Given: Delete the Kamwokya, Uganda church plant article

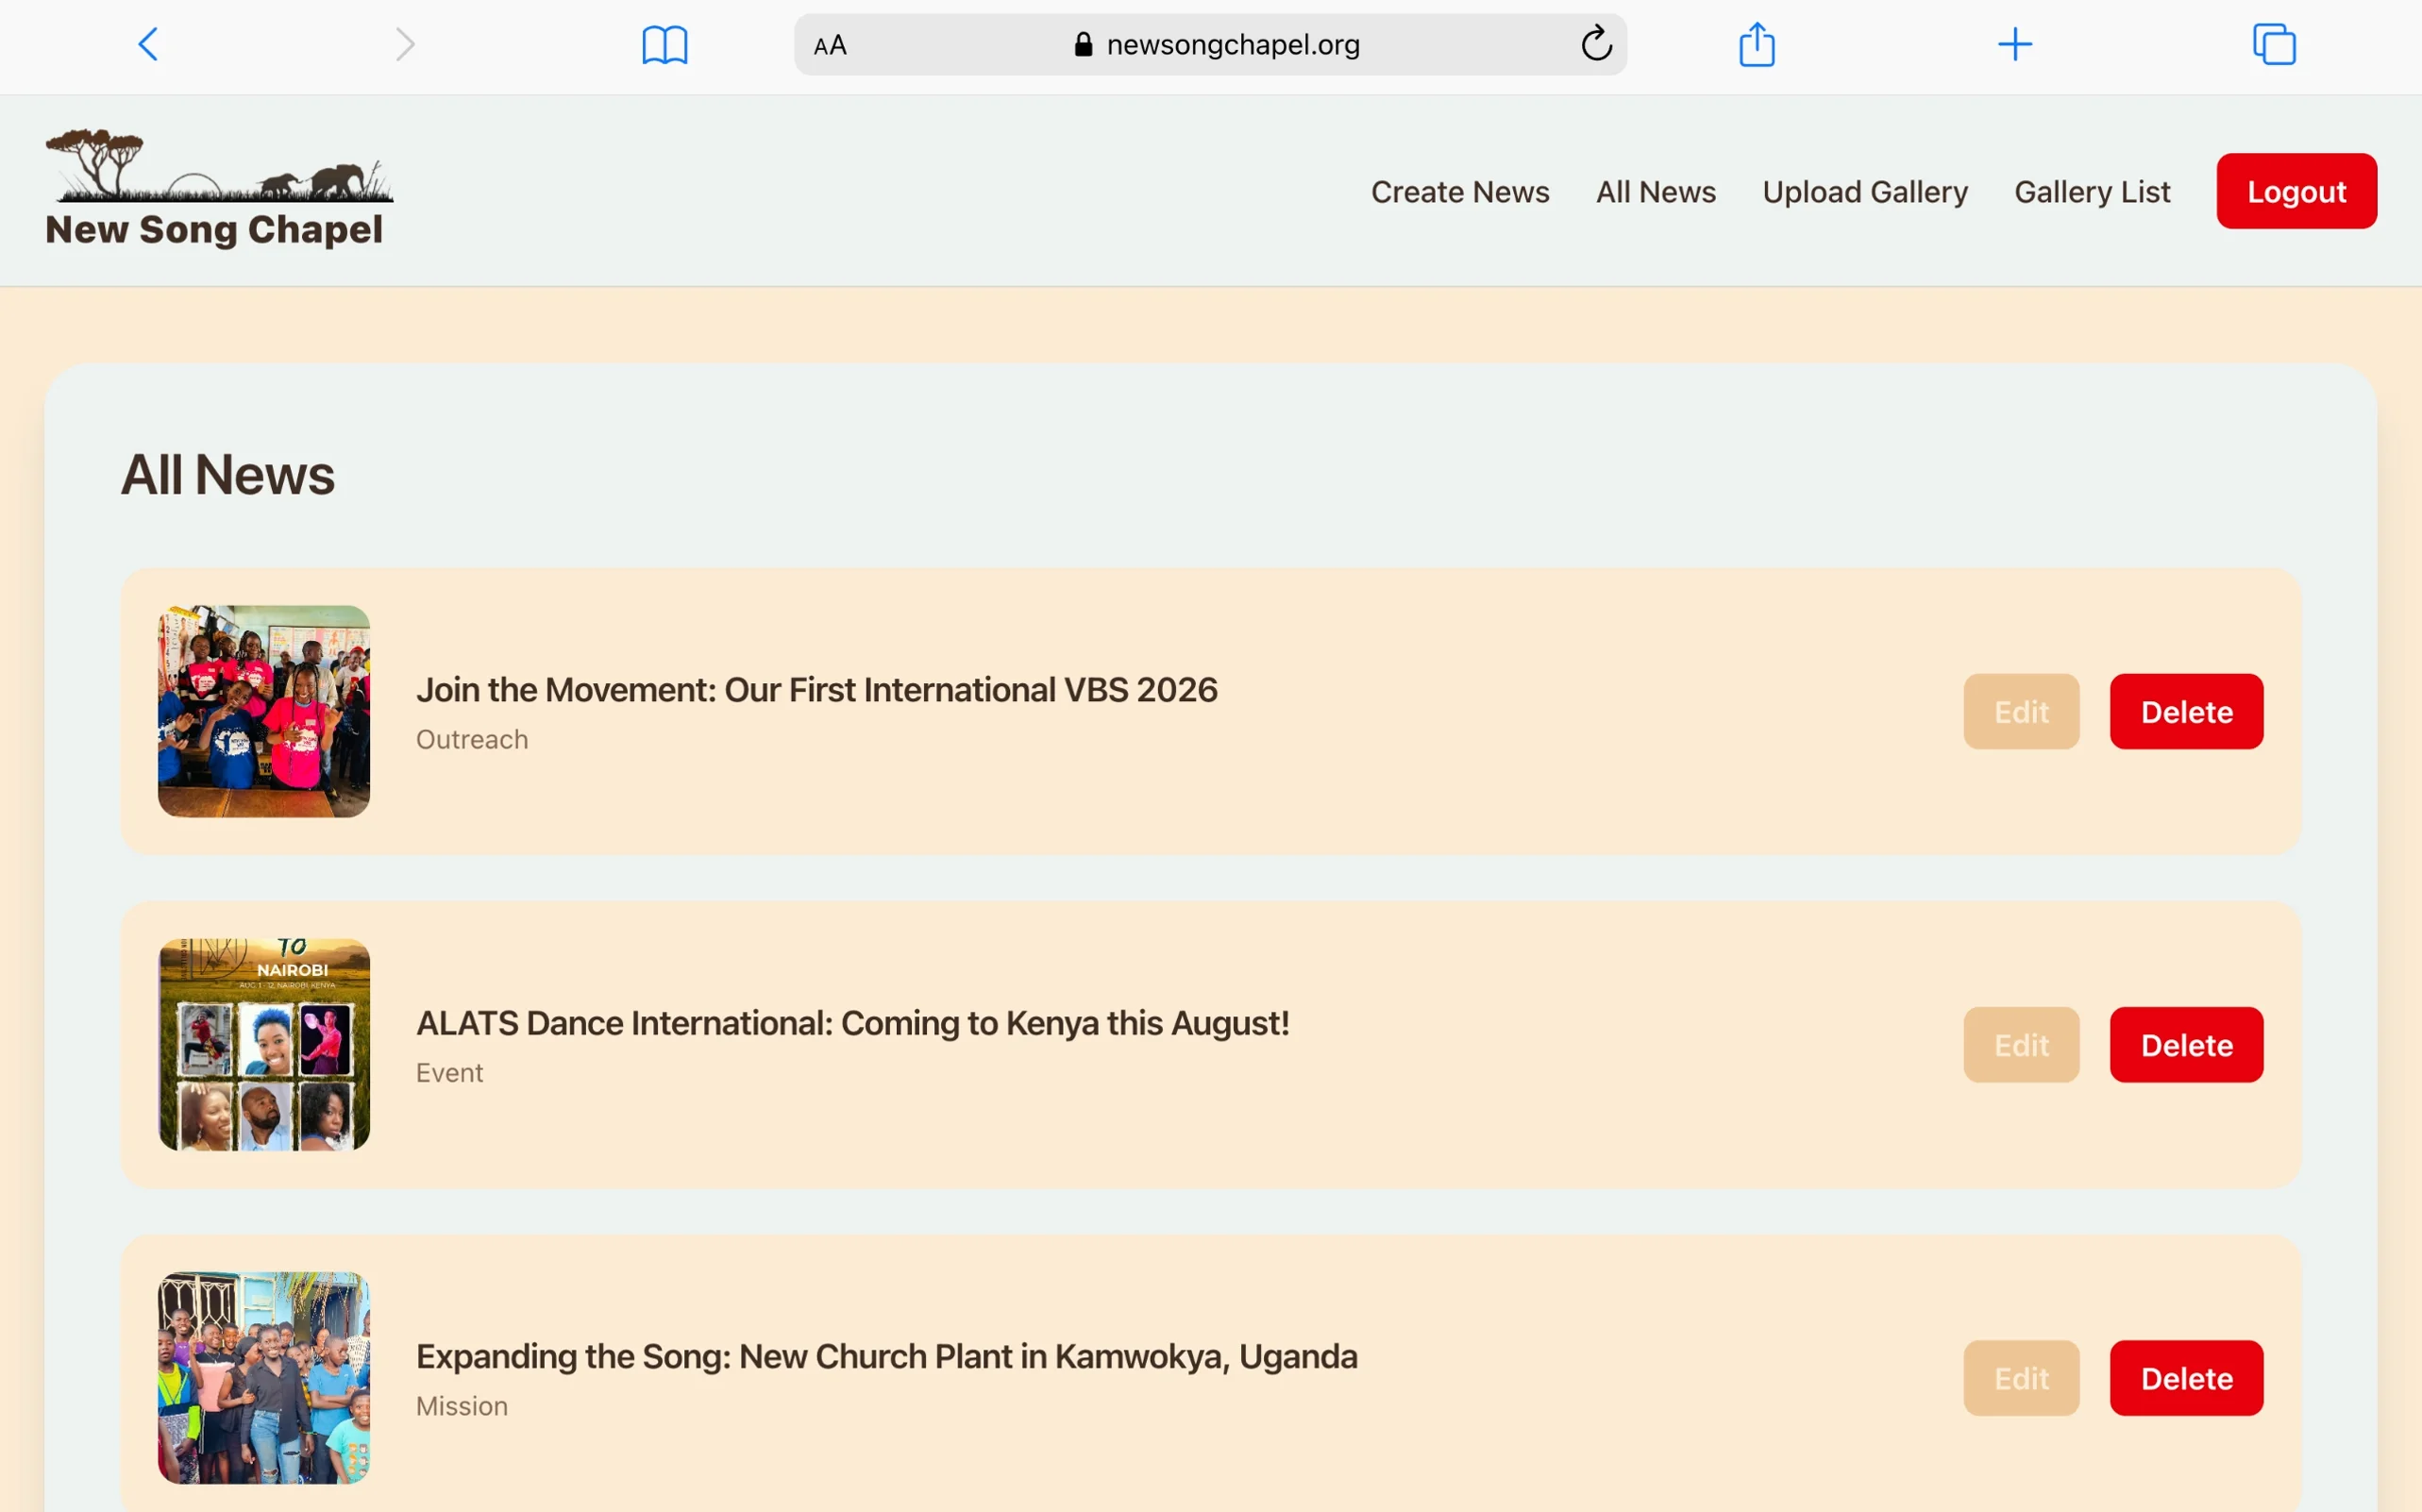Looking at the screenshot, I should click(x=2186, y=1377).
